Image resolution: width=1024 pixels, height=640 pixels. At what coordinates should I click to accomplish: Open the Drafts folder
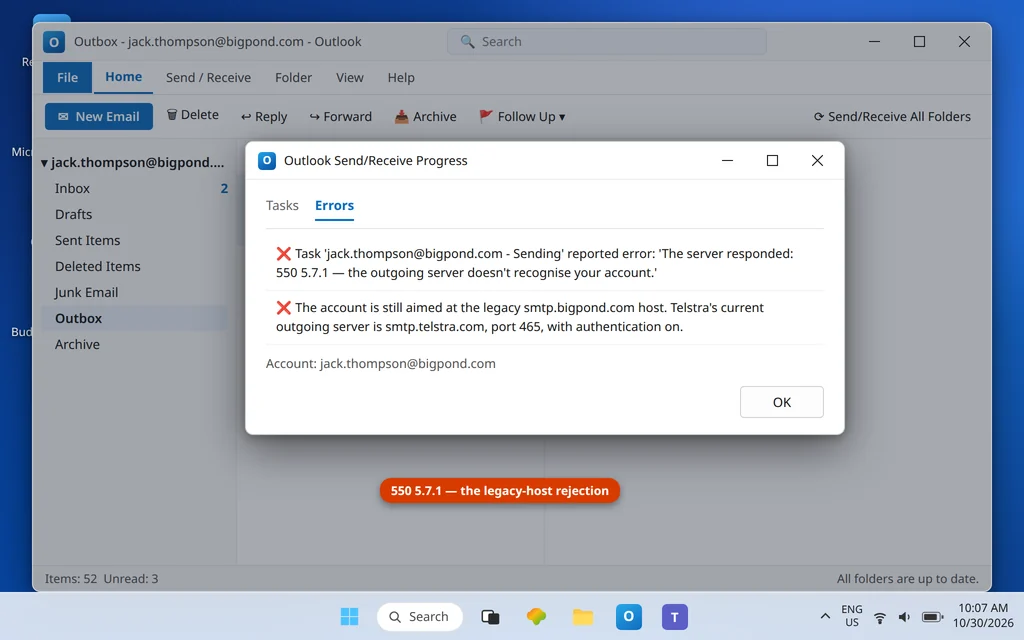tap(135, 214)
